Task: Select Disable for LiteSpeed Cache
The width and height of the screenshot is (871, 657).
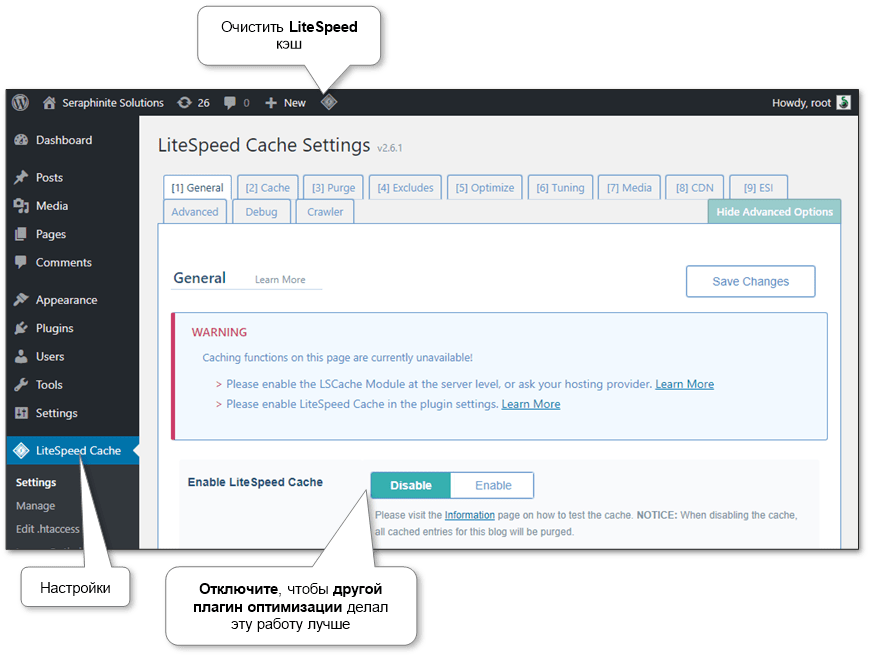Action: tap(411, 485)
